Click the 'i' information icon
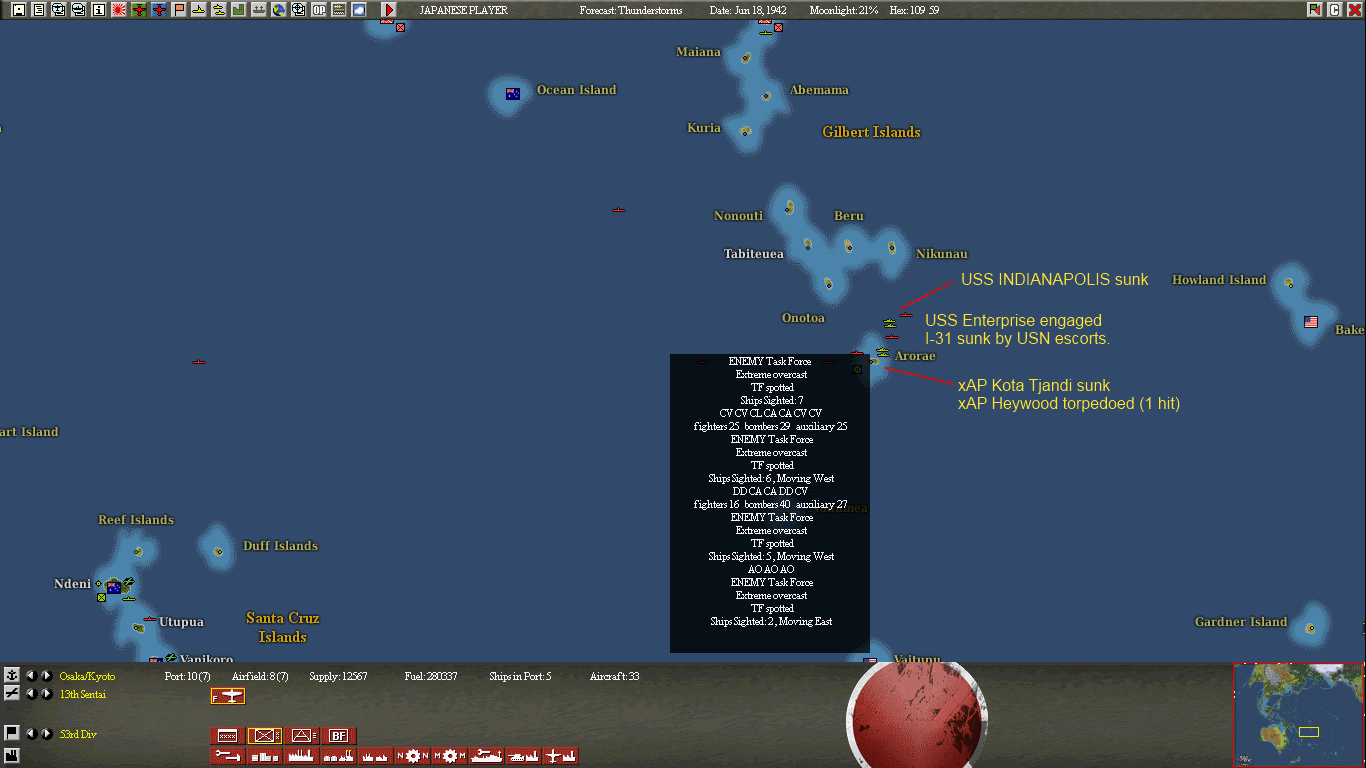1366x768 pixels. (x=98, y=10)
